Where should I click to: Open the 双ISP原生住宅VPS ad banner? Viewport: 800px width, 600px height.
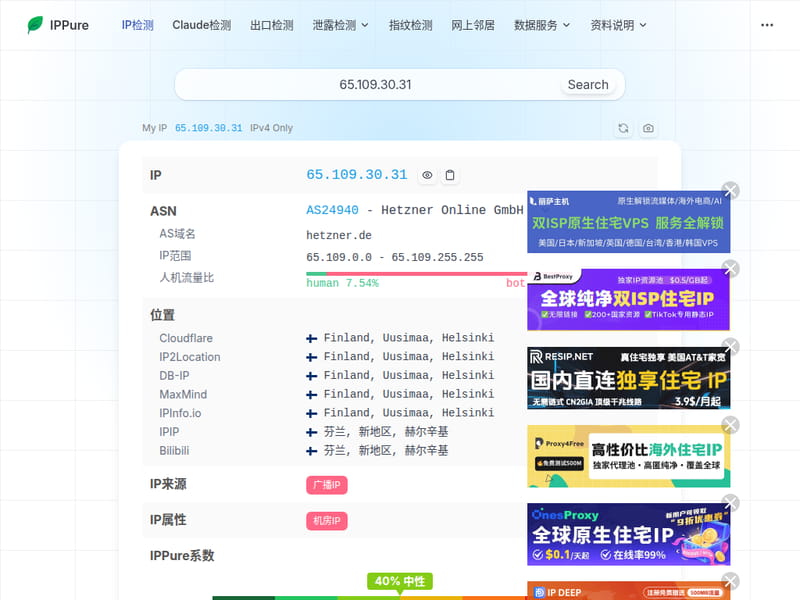click(629, 222)
